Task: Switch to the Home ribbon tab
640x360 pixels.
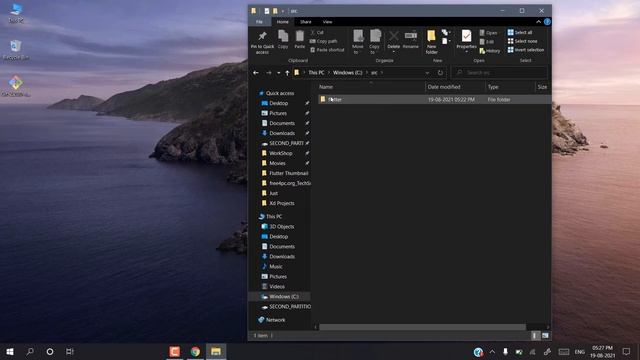Action: point(282,22)
